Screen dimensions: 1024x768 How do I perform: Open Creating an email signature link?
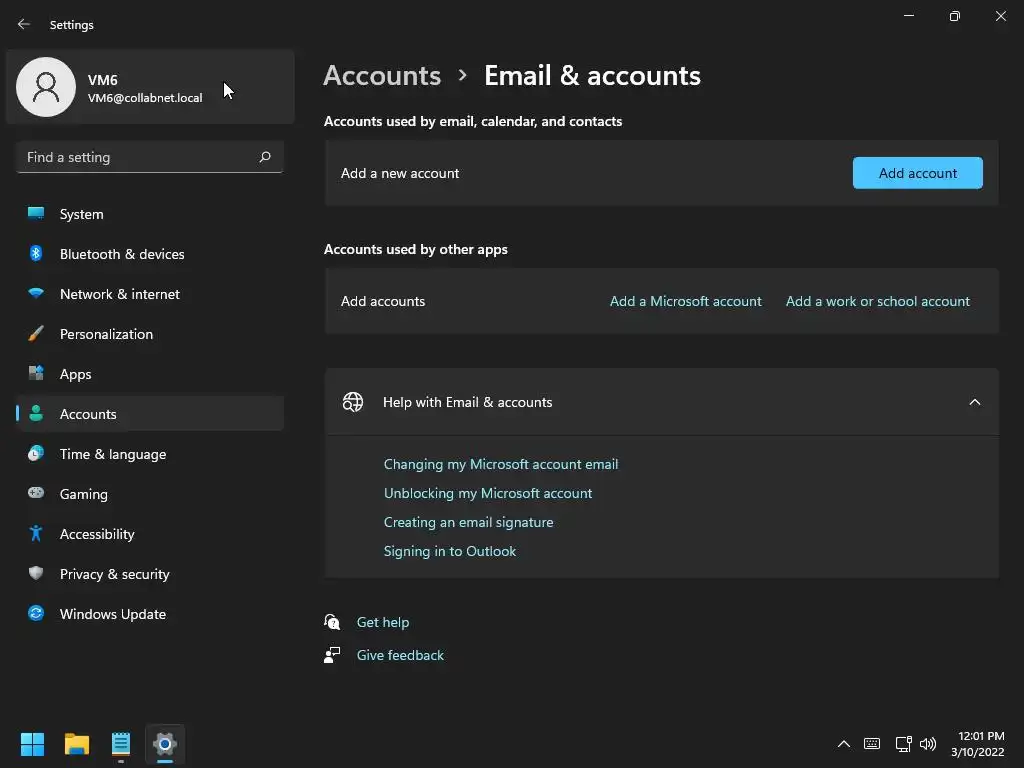468,522
